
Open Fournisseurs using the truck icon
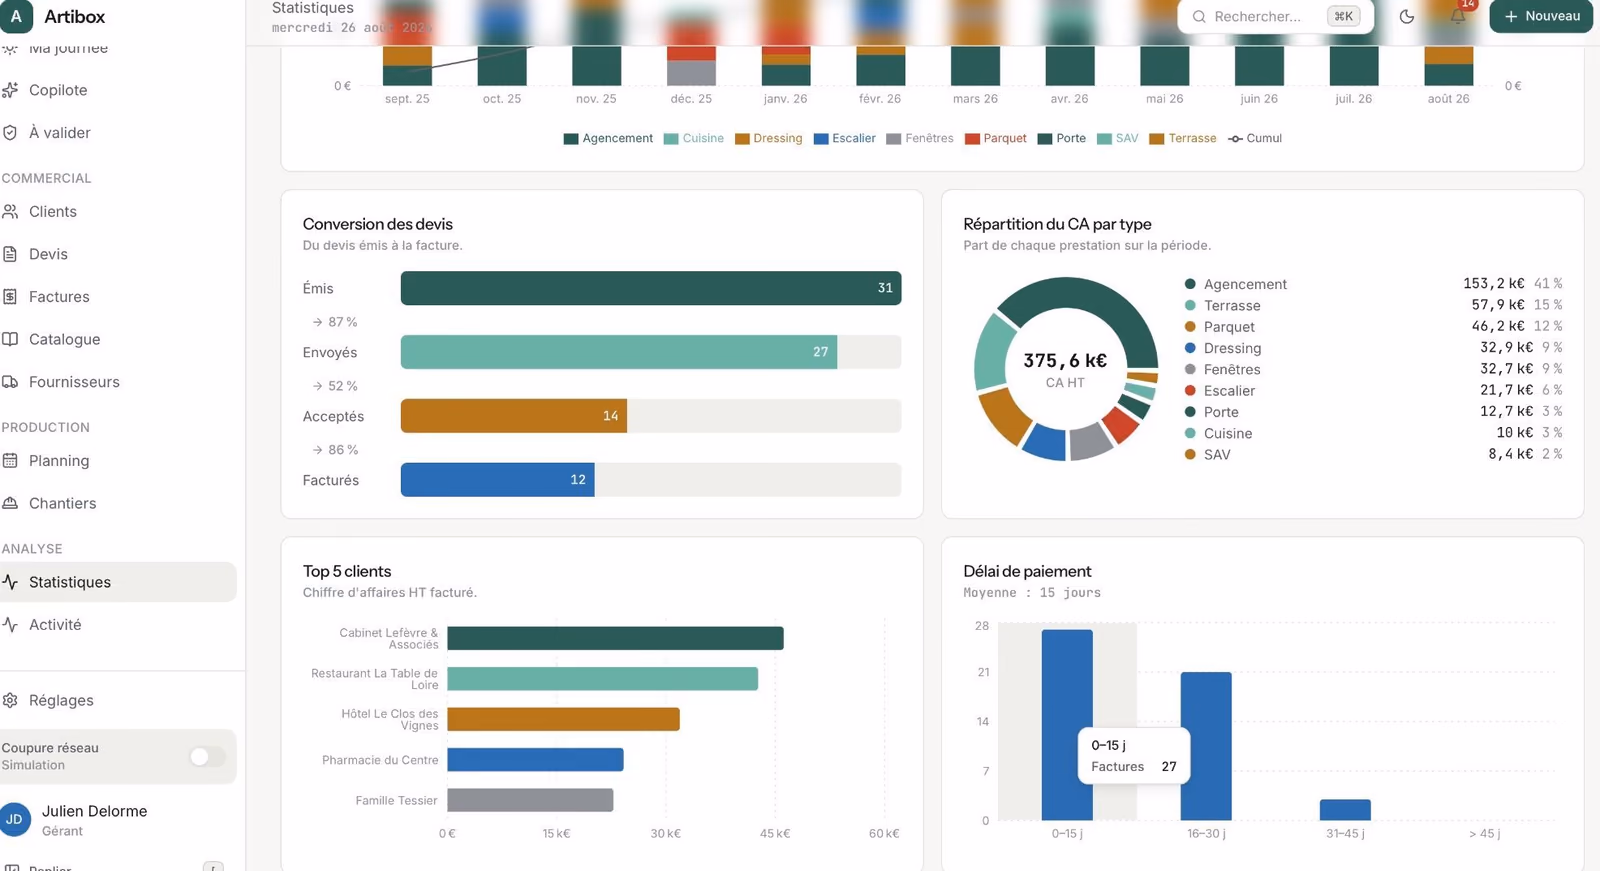point(10,382)
